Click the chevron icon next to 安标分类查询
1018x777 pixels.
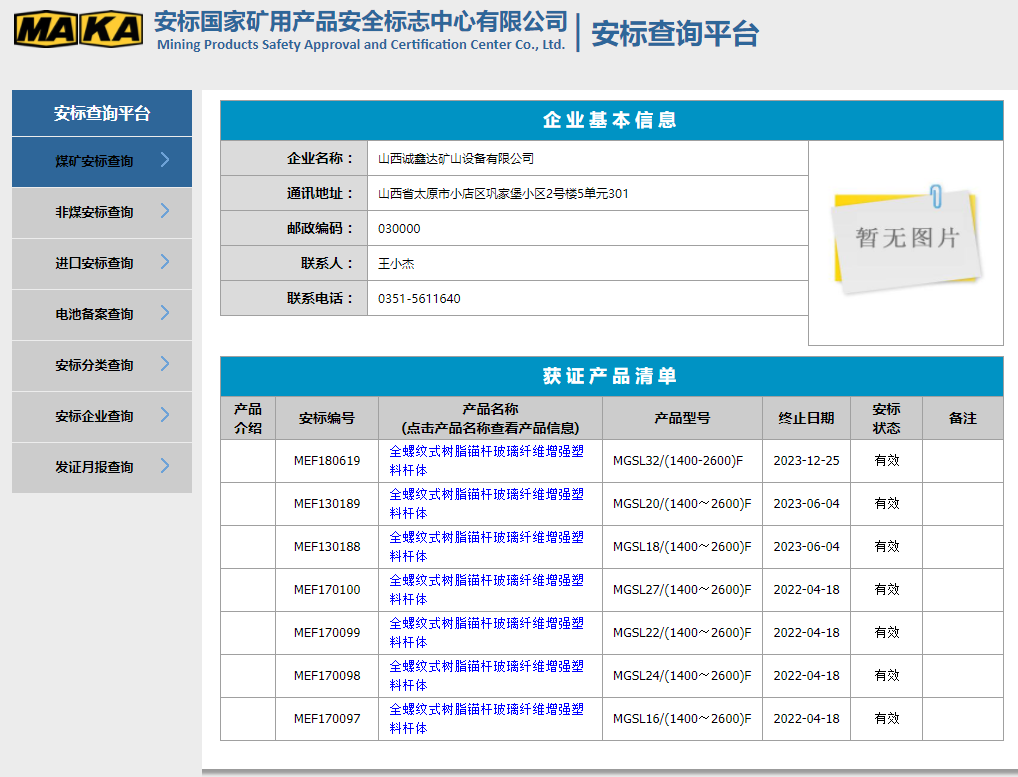pyautogui.click(x=165, y=364)
